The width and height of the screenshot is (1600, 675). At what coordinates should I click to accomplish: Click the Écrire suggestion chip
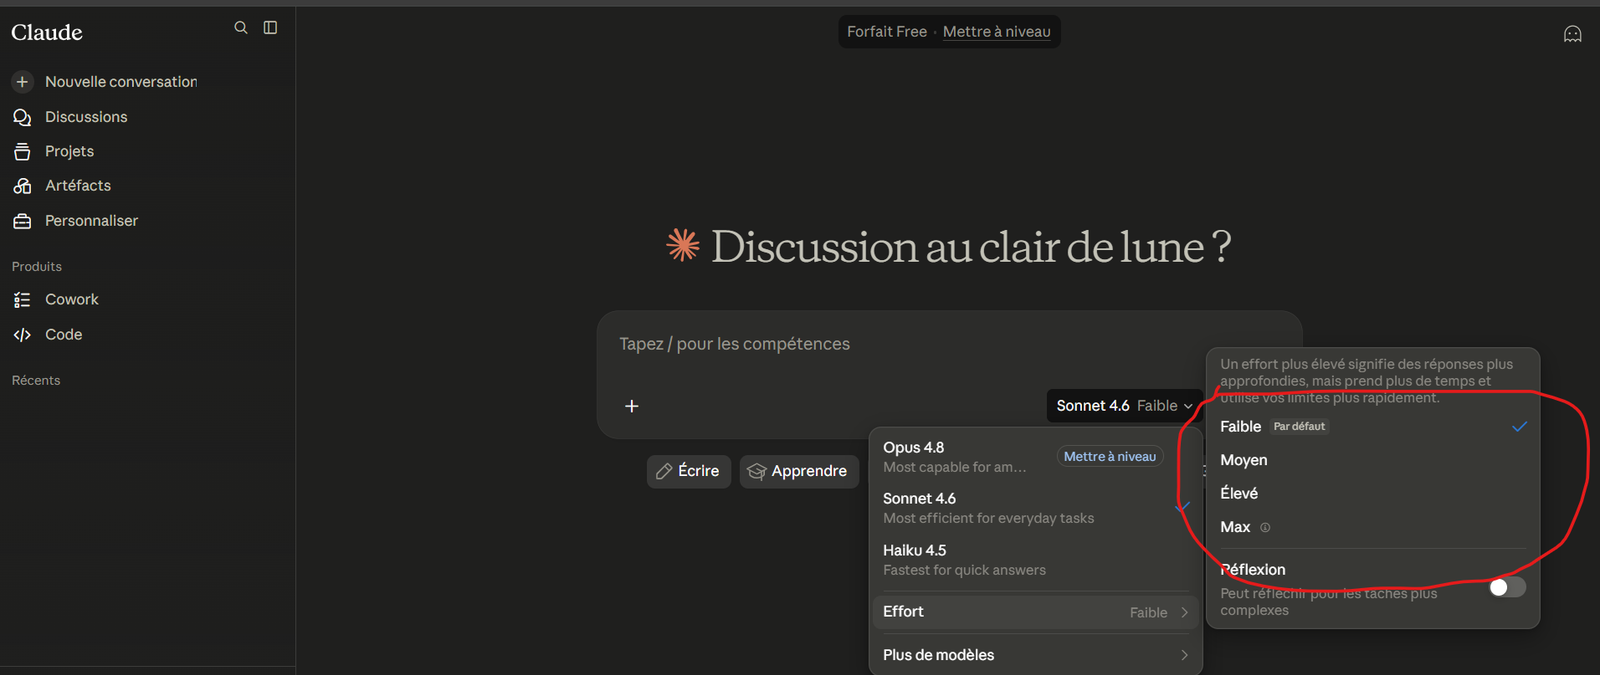[689, 471]
